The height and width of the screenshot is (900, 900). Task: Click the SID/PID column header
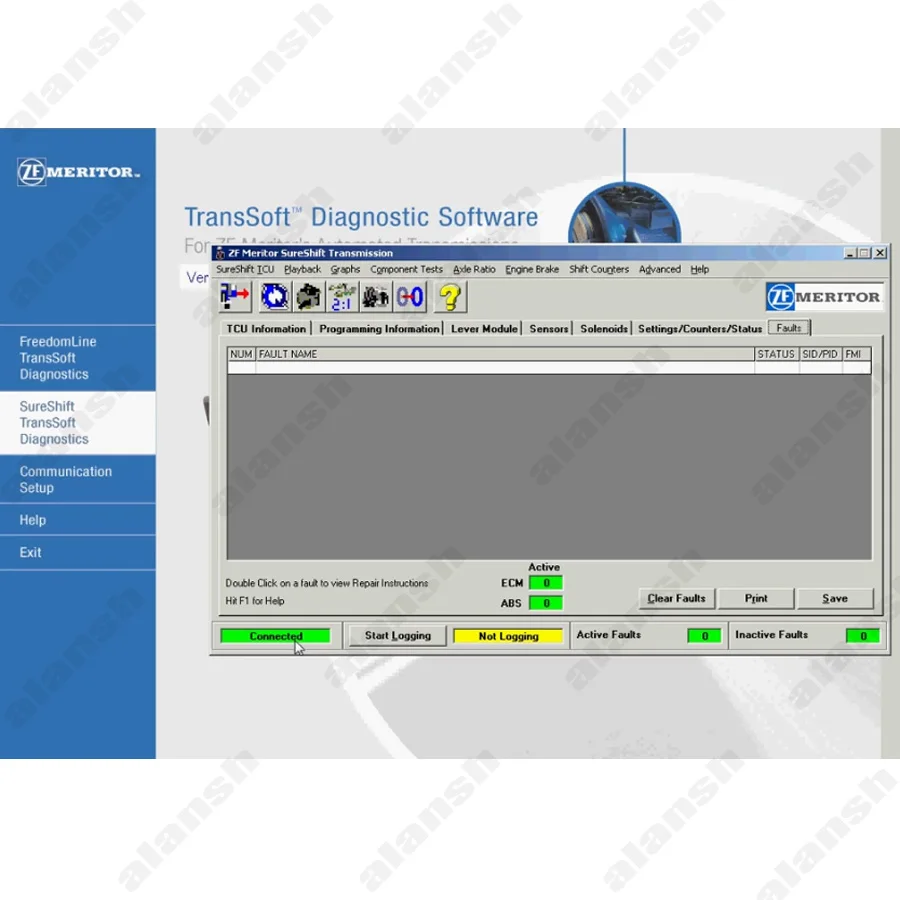pyautogui.click(x=820, y=354)
